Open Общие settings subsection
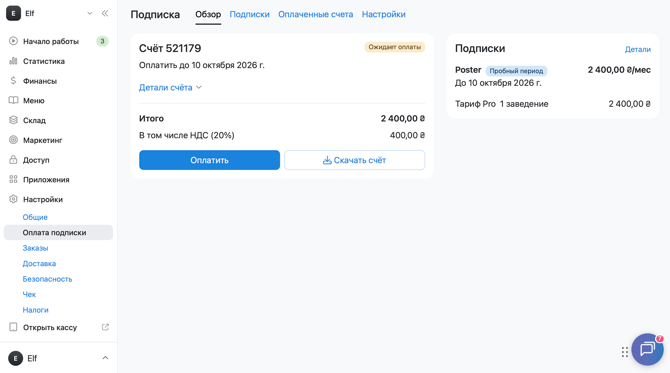The height and width of the screenshot is (373, 670). click(35, 217)
